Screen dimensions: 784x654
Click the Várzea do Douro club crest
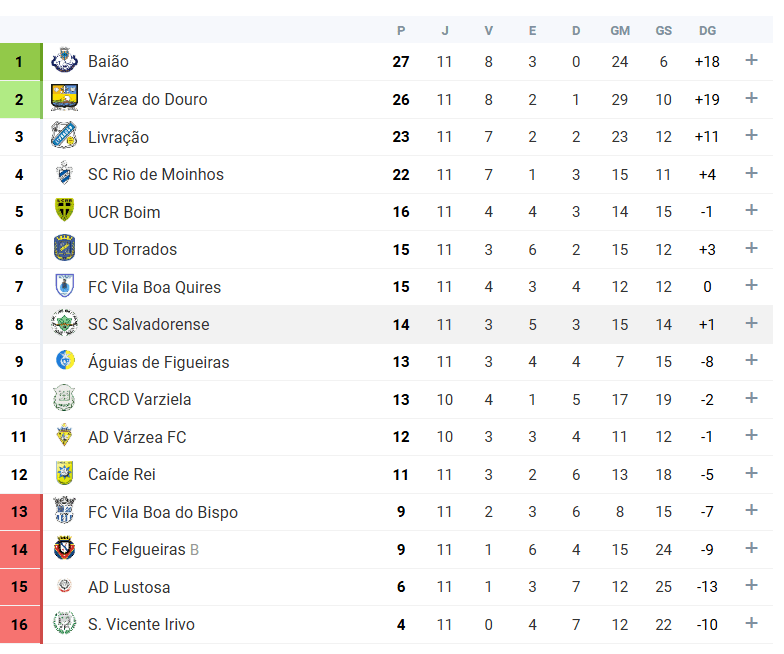coord(64,99)
